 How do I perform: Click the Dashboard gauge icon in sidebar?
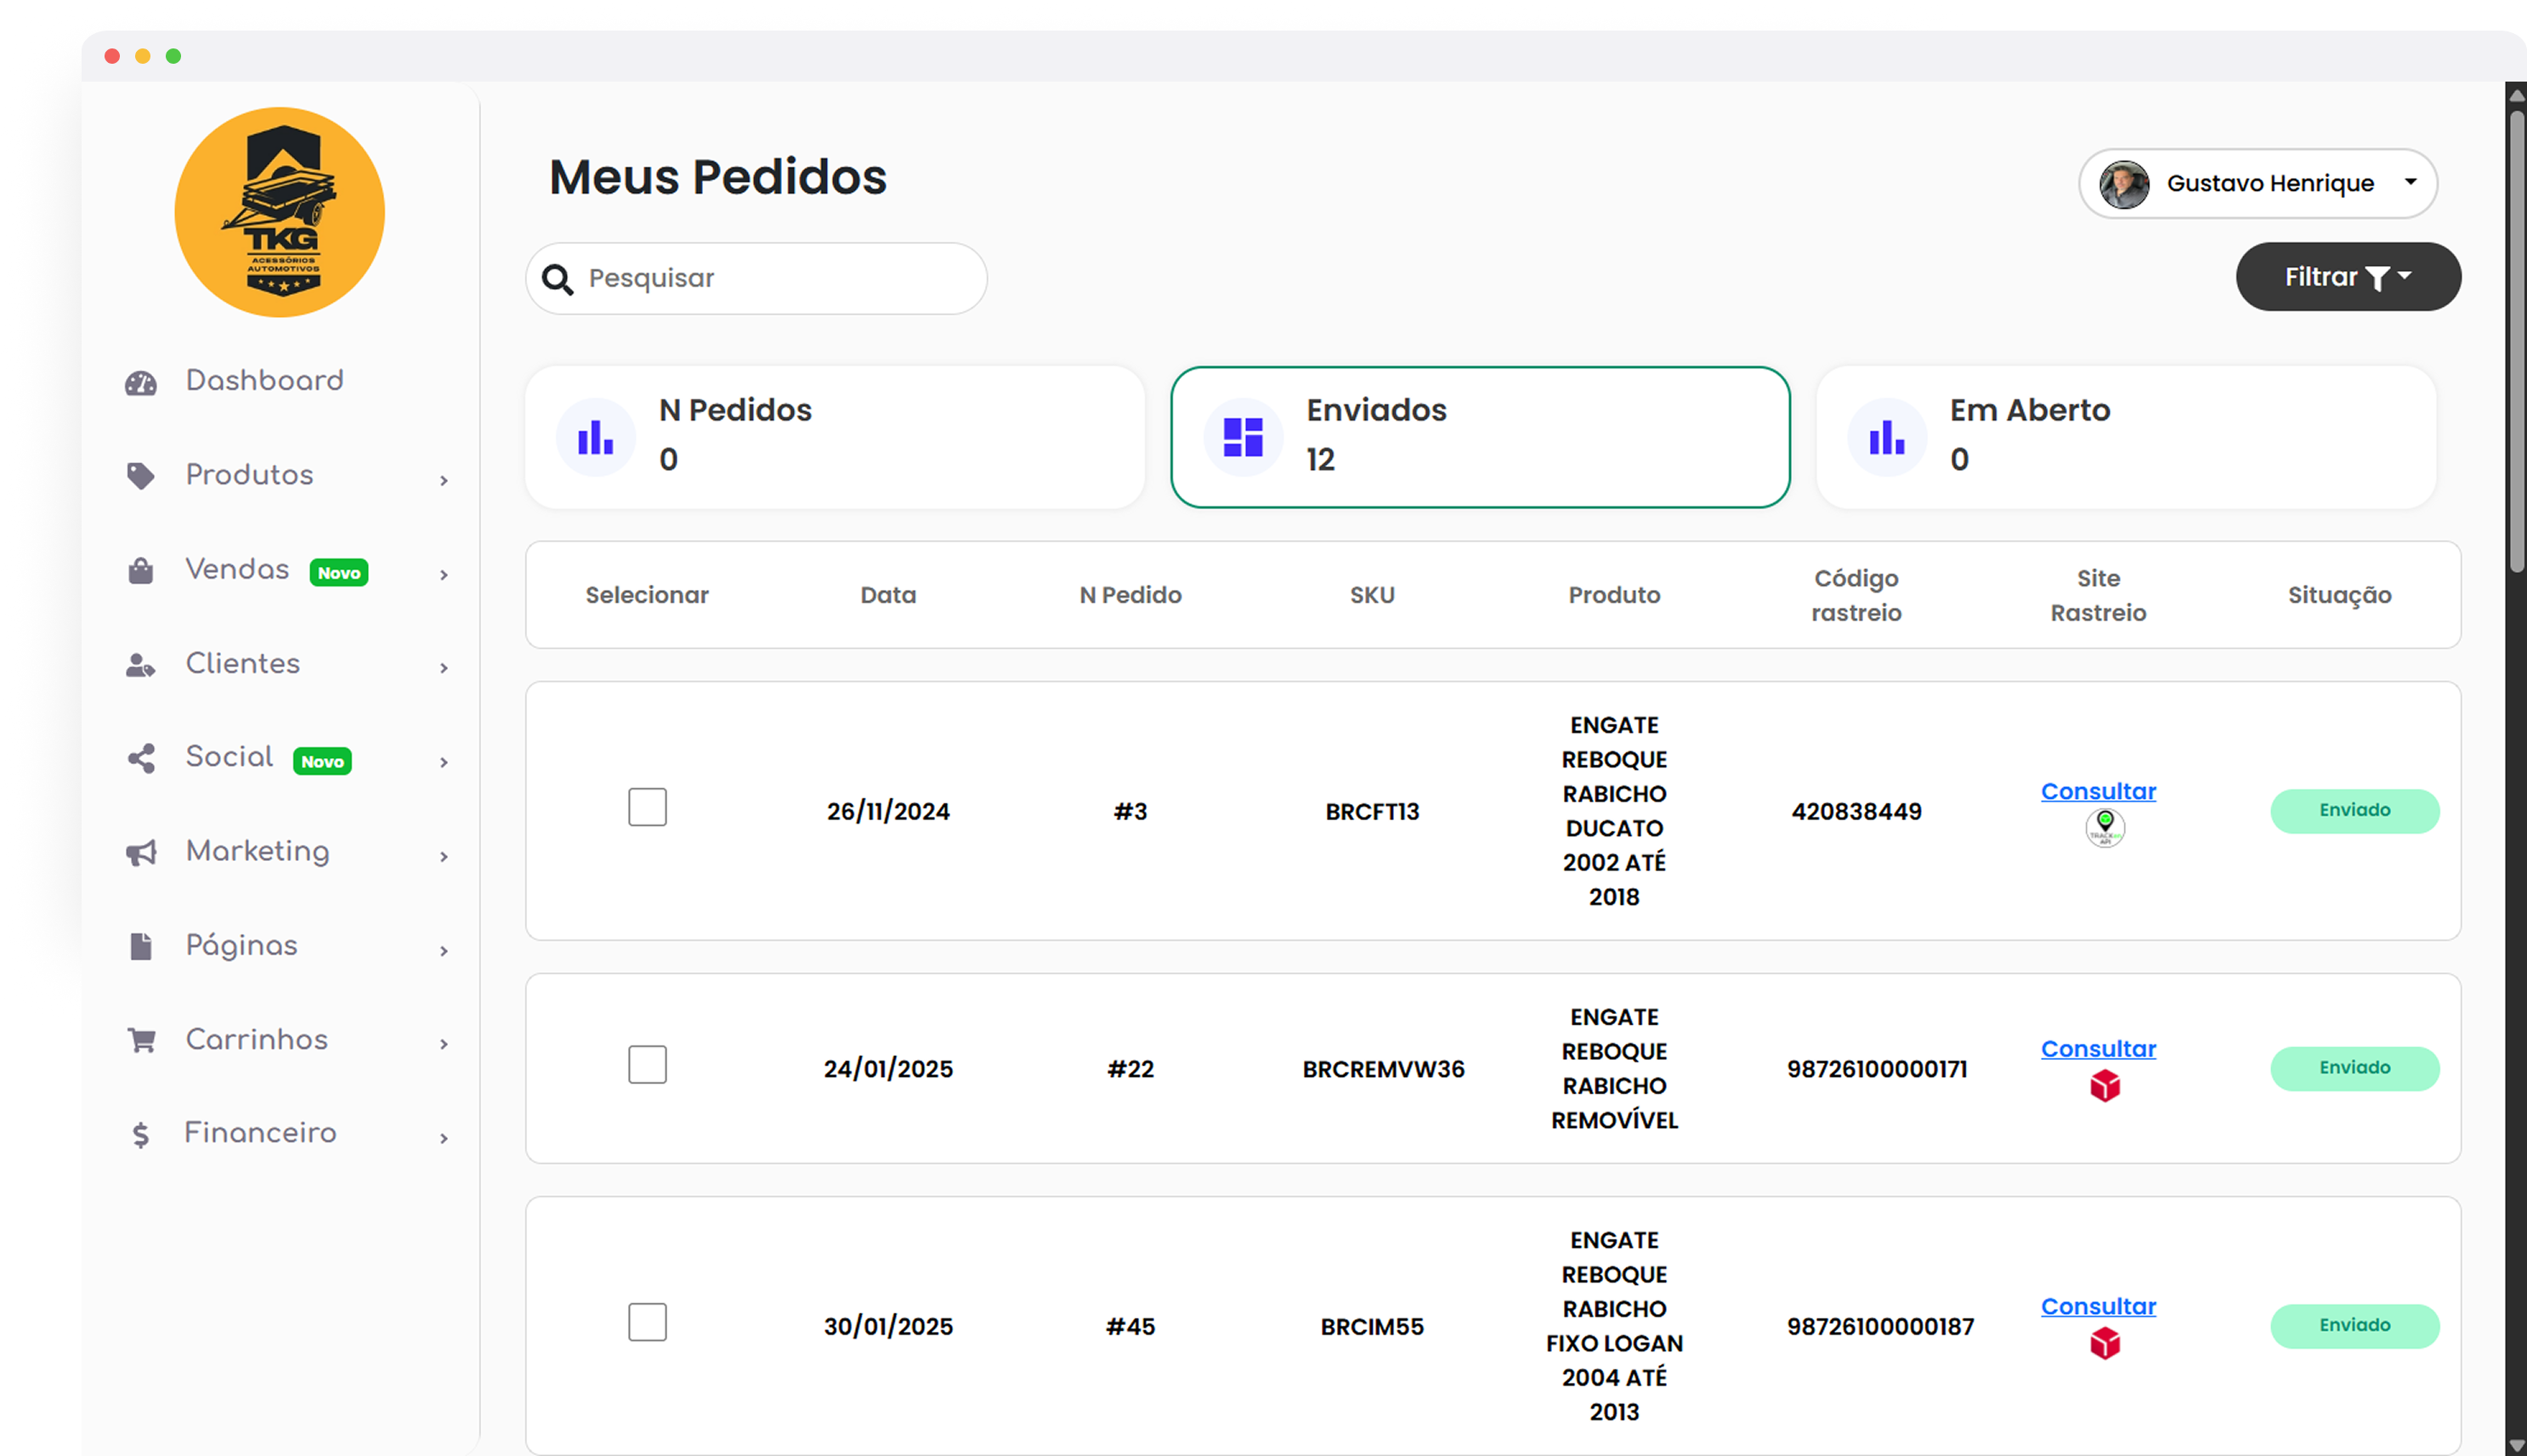click(141, 382)
